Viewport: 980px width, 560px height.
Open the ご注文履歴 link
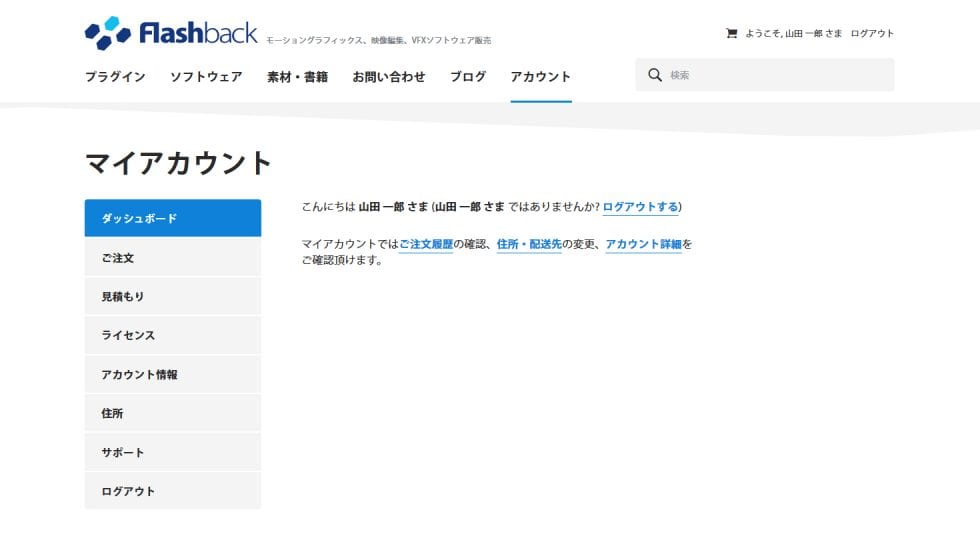[x=426, y=244]
